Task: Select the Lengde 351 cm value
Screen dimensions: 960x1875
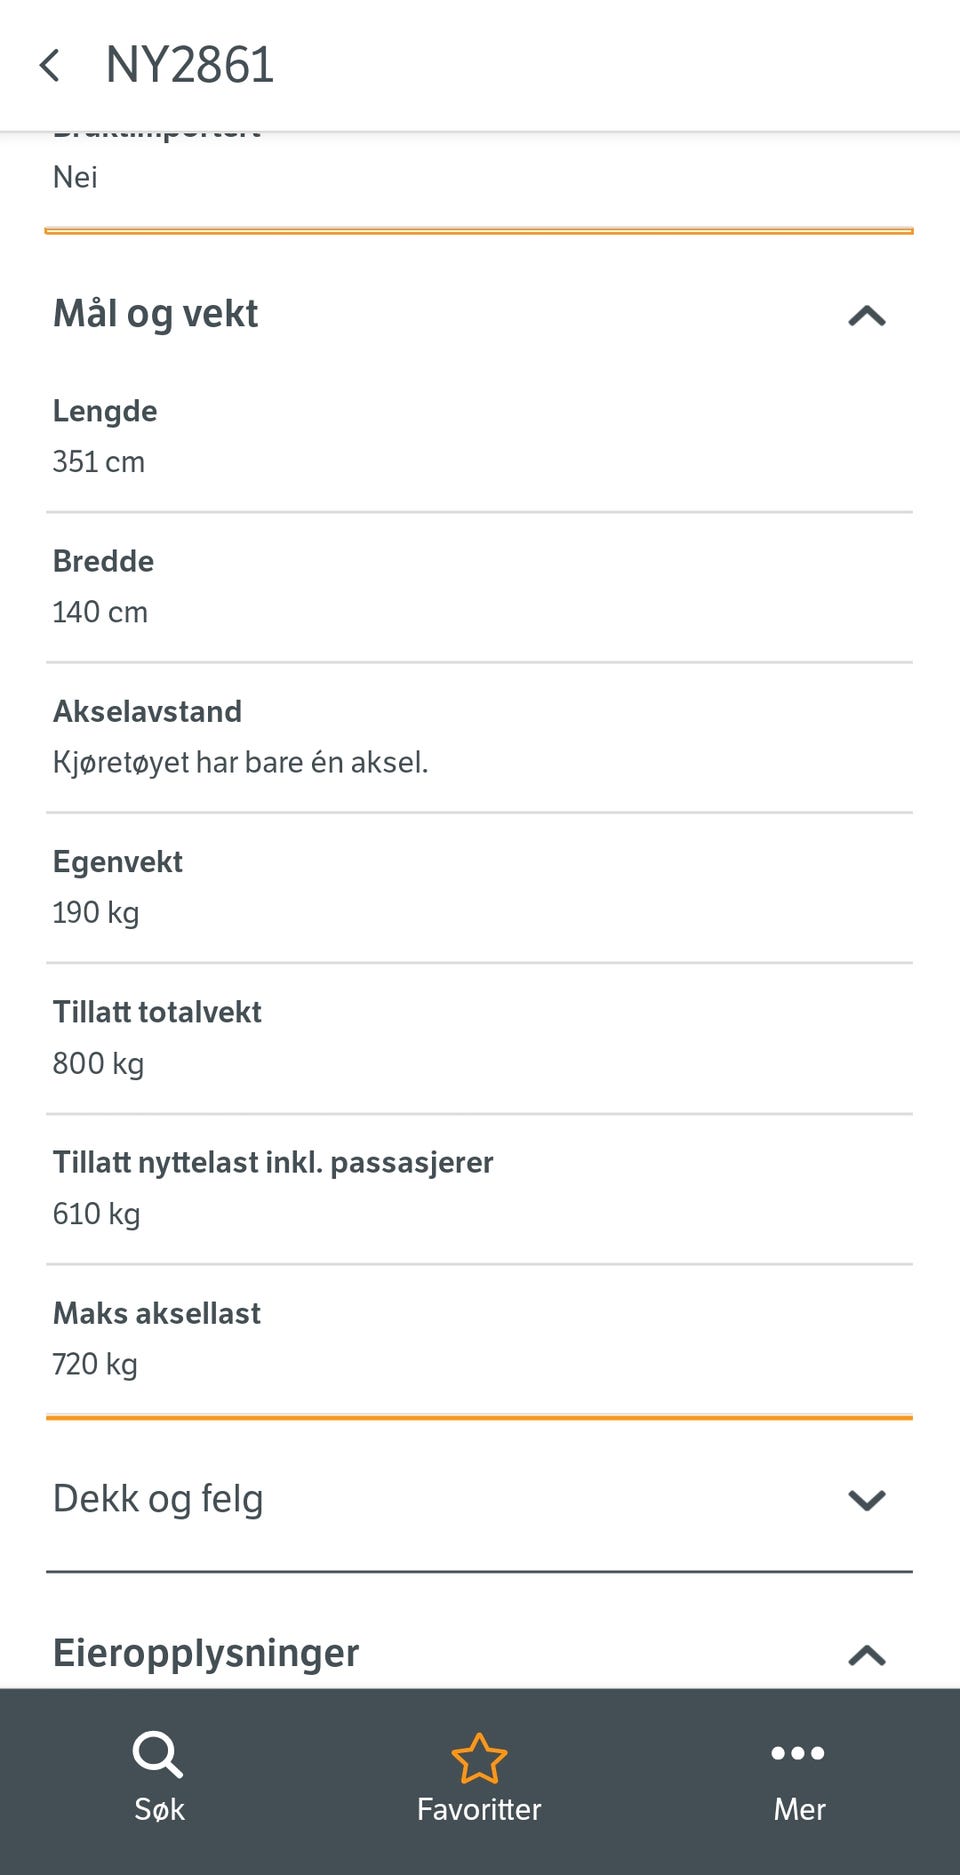Action: (x=99, y=462)
